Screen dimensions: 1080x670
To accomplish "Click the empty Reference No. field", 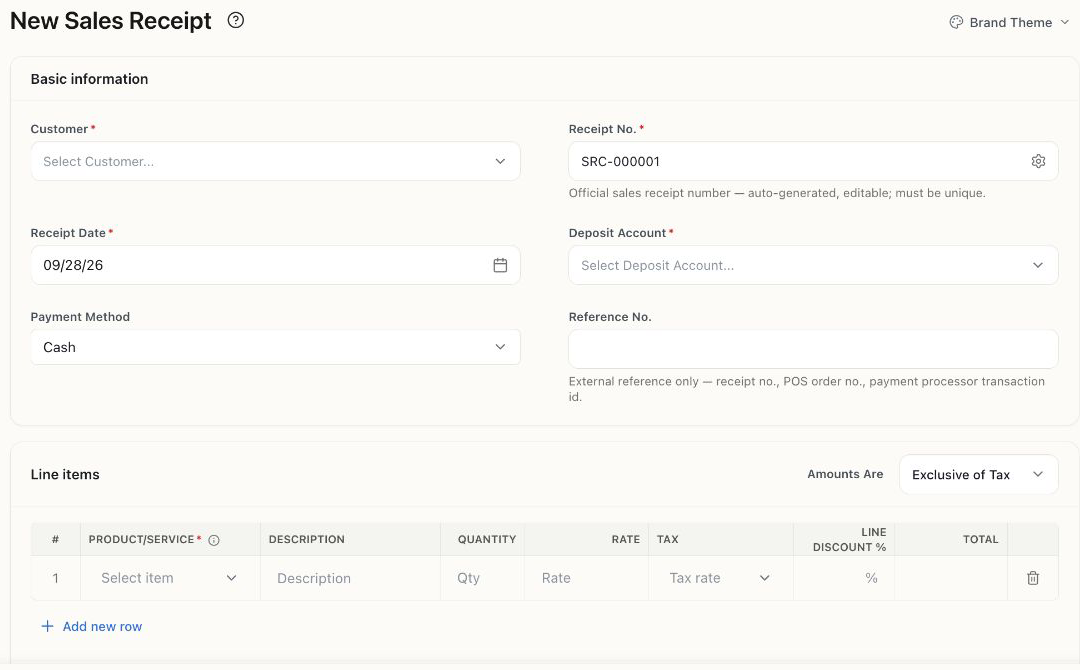I will pyautogui.click(x=813, y=348).
